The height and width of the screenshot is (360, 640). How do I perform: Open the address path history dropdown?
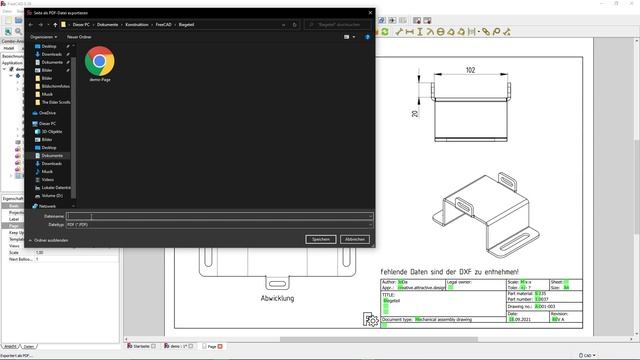pos(283,25)
